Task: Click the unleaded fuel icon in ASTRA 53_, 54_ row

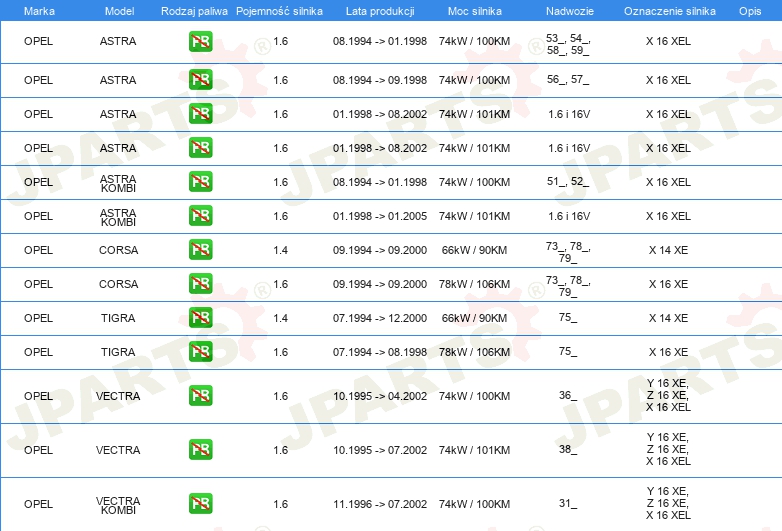Action: click(200, 41)
